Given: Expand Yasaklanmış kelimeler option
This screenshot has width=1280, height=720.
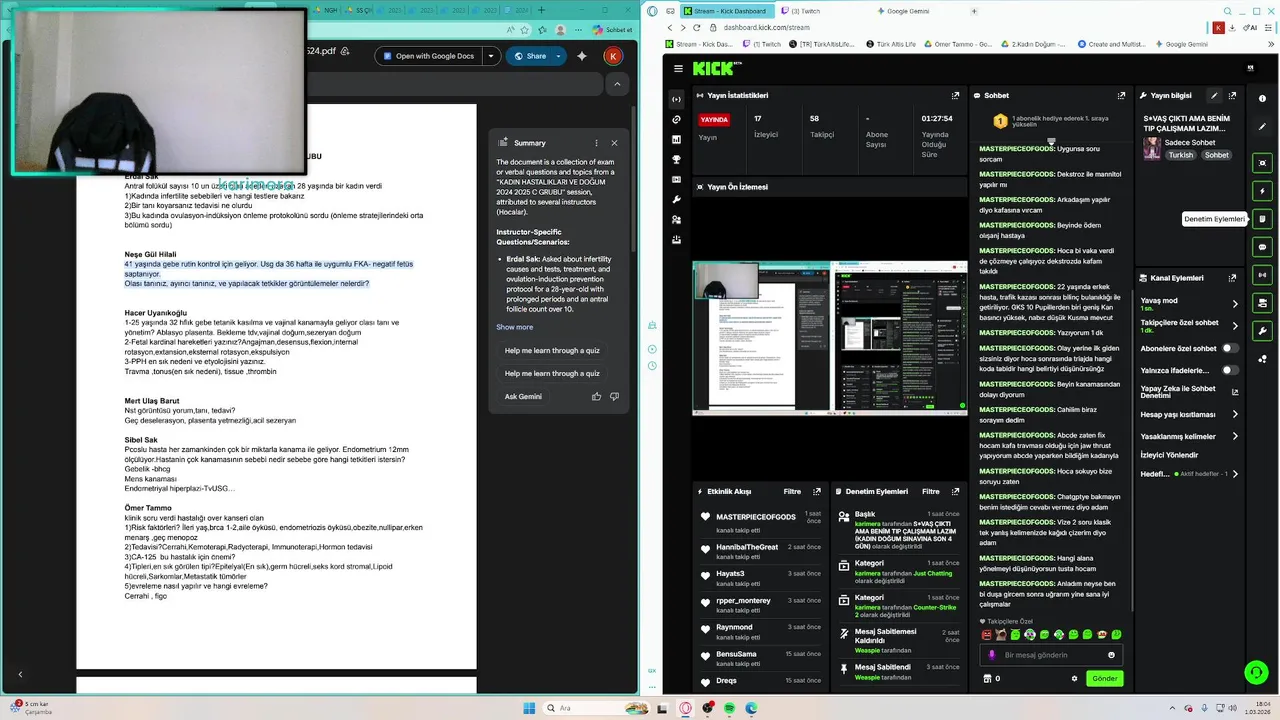Looking at the screenshot, I should [x=1234, y=436].
